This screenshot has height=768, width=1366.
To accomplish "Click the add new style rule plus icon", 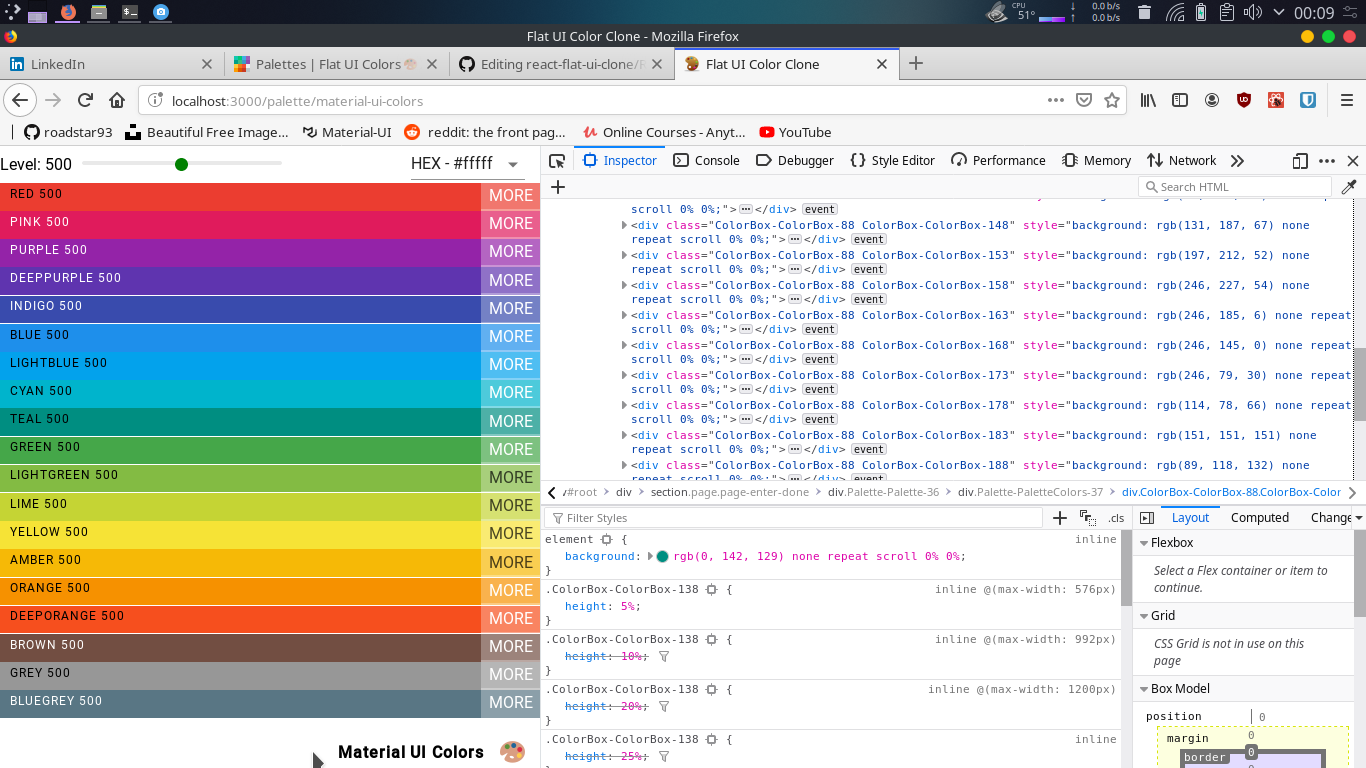I will tap(1060, 518).
